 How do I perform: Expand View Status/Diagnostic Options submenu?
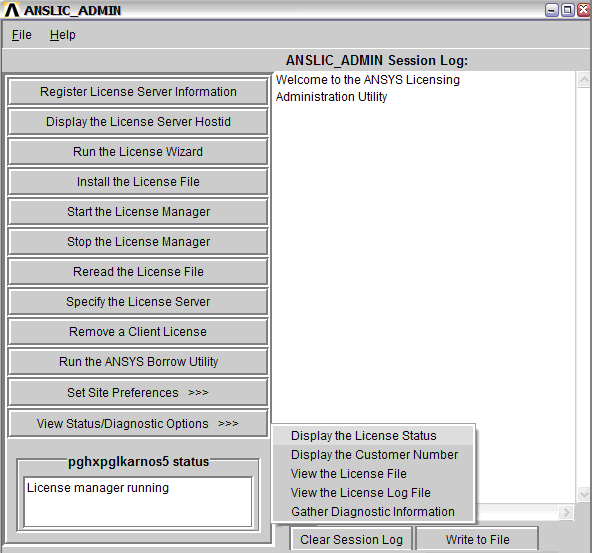(138, 424)
